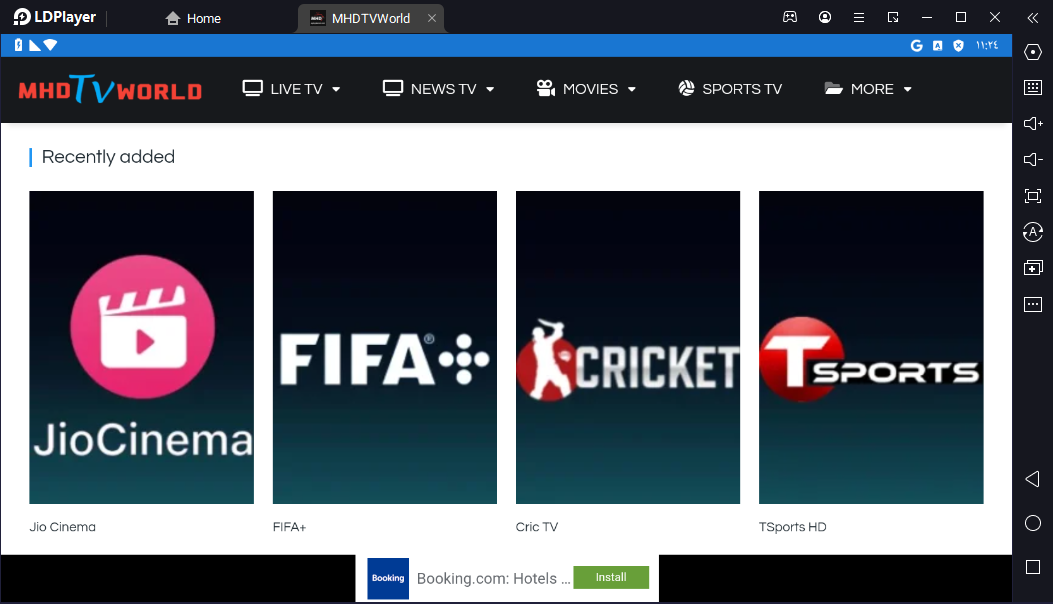The image size is (1053, 604).
Task: Click the Booking.com: Hotels ad text
Action: (x=494, y=578)
